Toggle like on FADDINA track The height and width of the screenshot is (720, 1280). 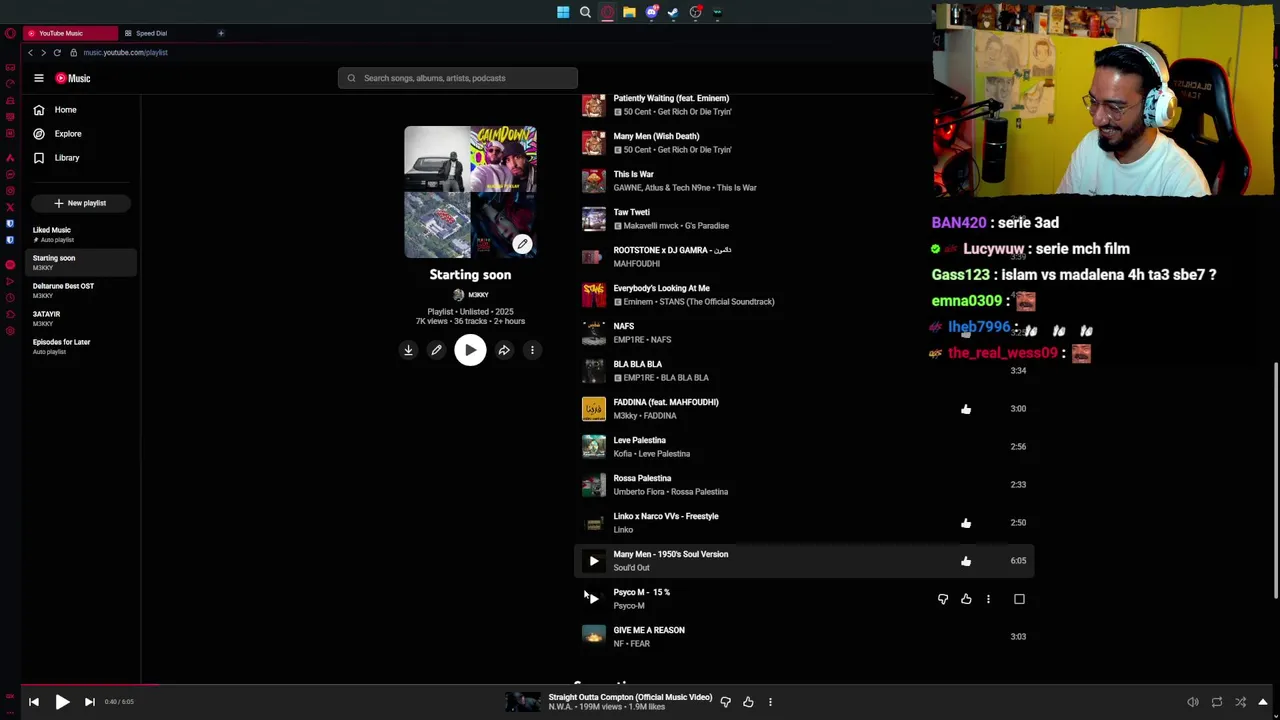point(966,409)
